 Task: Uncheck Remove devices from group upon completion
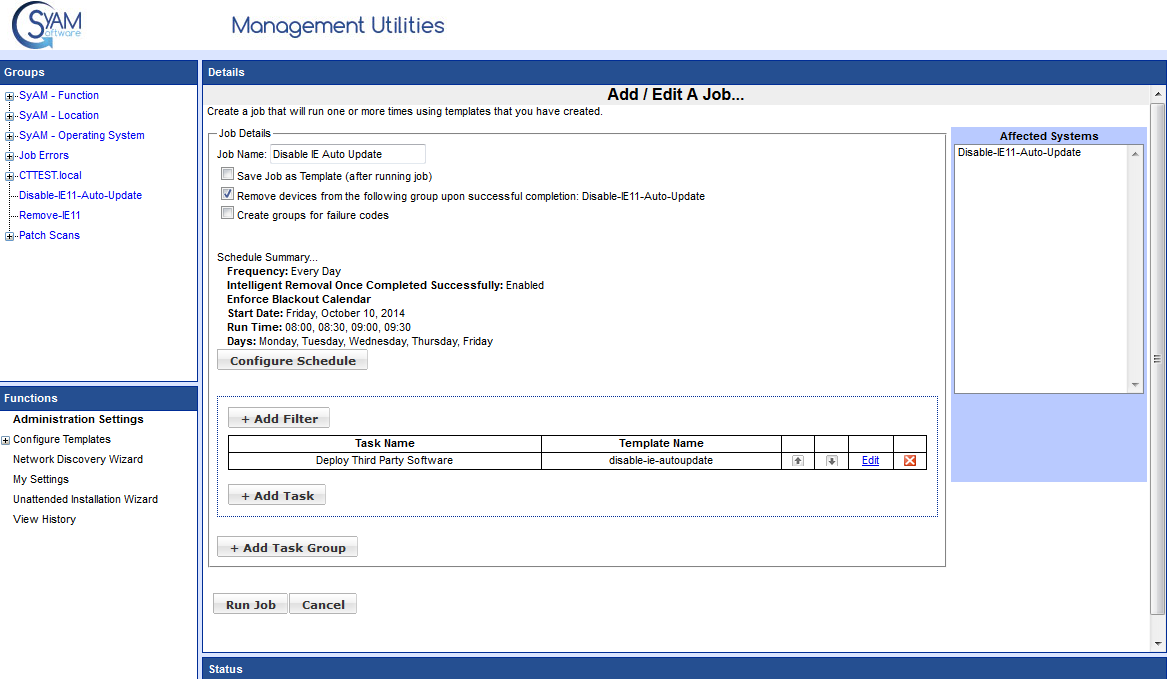pyautogui.click(x=228, y=195)
